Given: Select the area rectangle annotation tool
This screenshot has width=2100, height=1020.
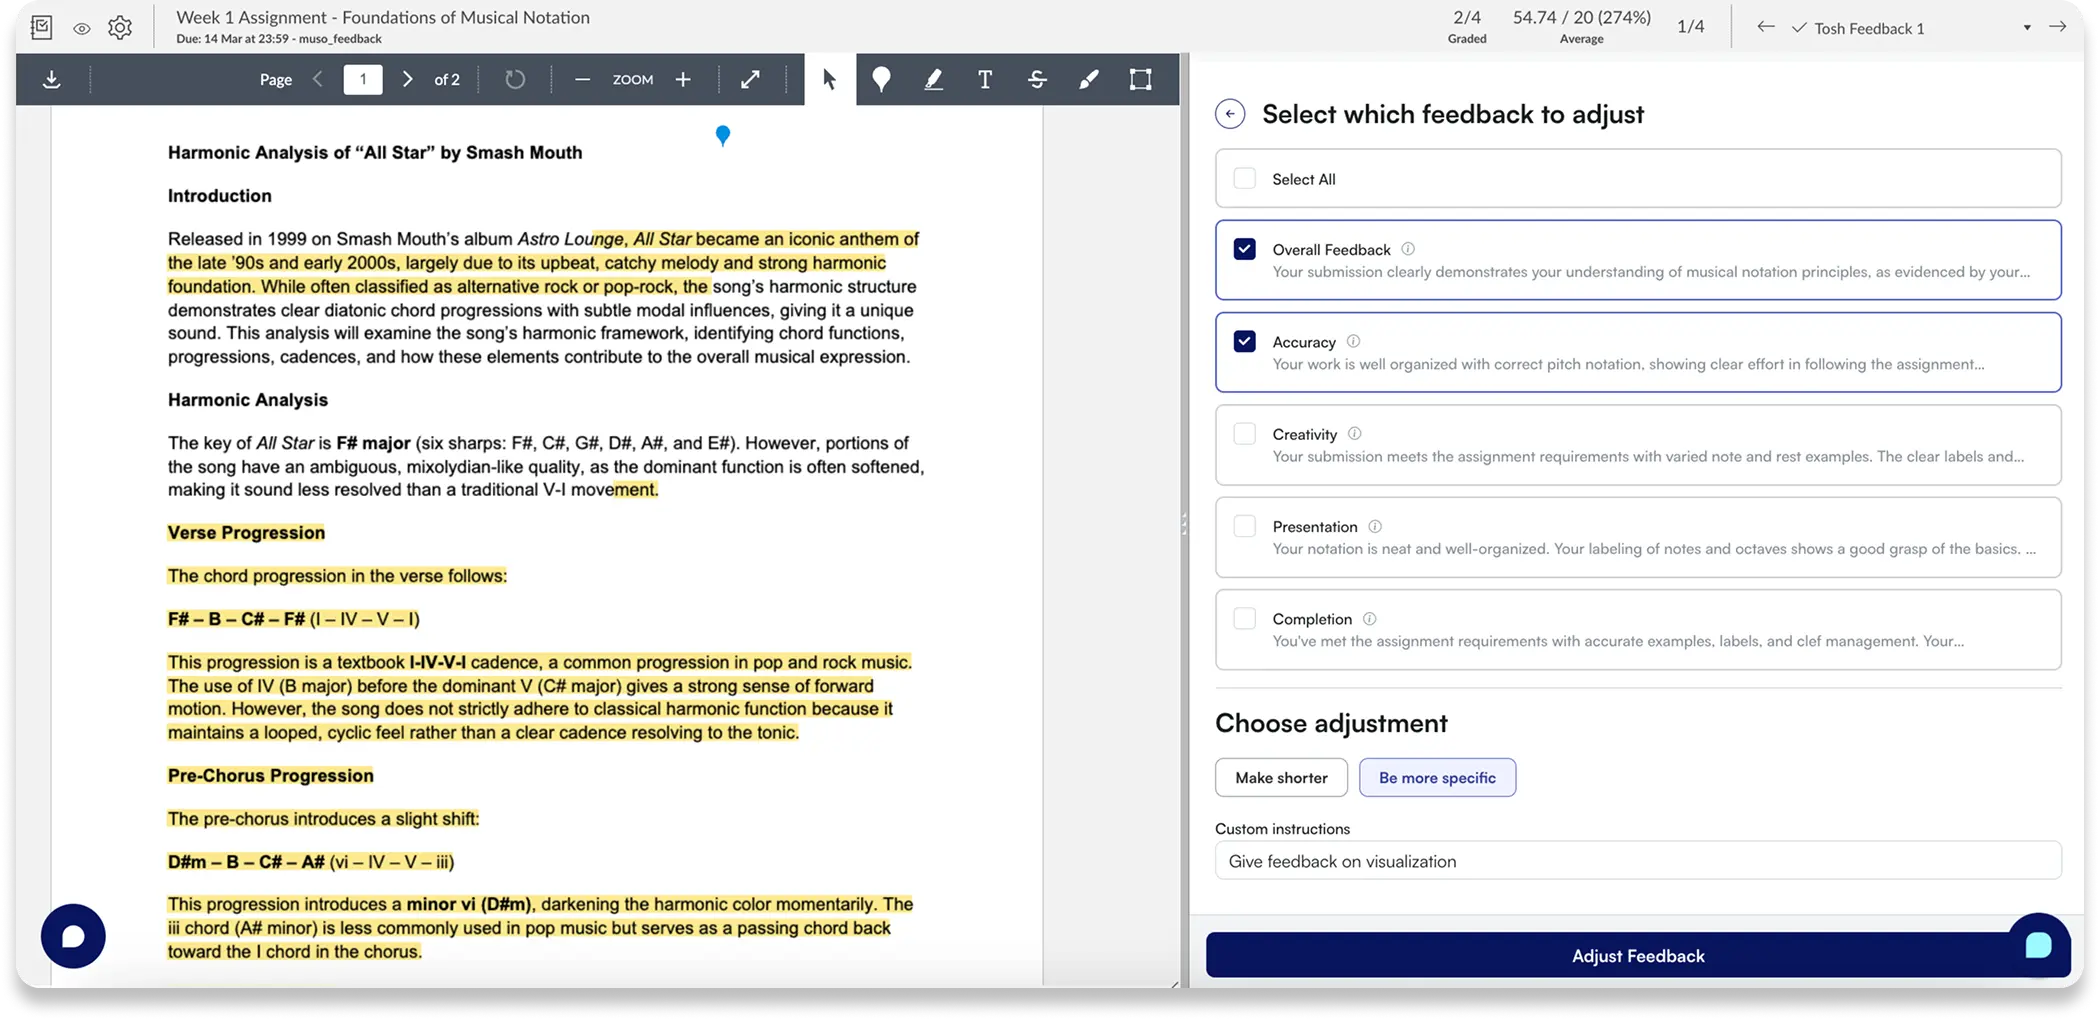Looking at the screenshot, I should (x=1141, y=79).
